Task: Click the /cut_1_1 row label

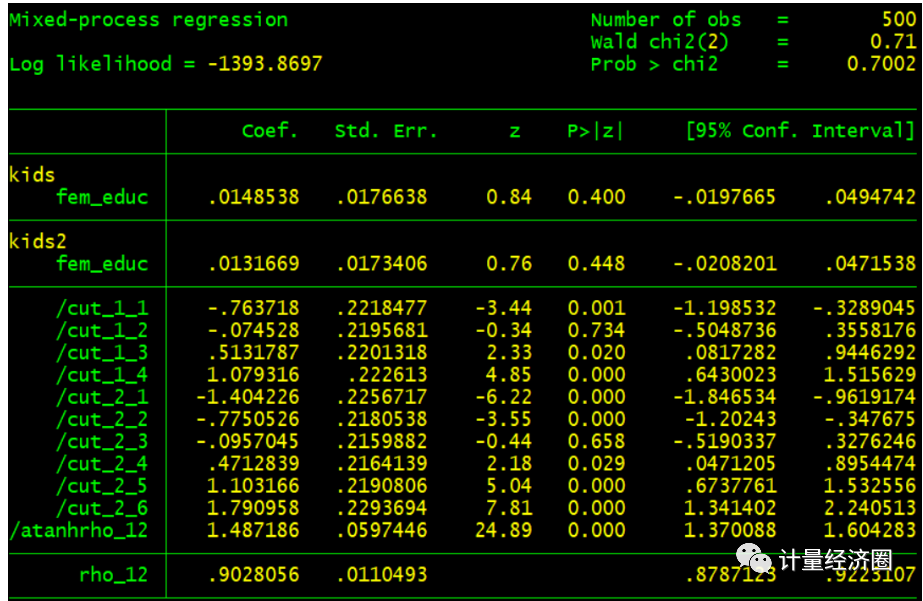Action: point(102,308)
